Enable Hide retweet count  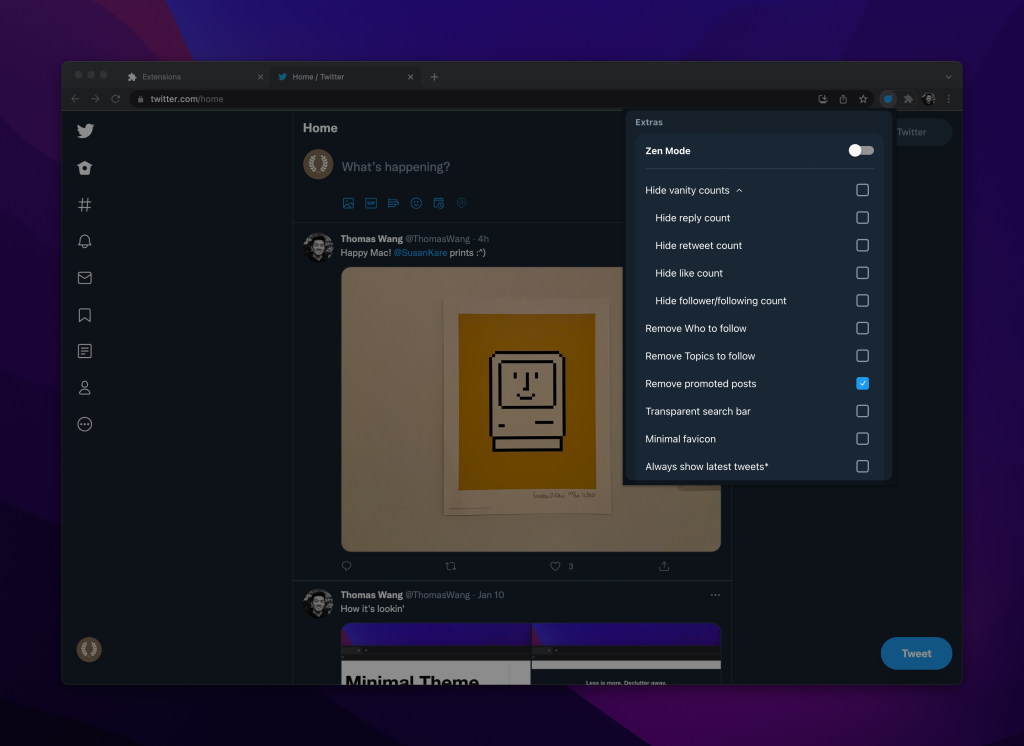(x=863, y=245)
